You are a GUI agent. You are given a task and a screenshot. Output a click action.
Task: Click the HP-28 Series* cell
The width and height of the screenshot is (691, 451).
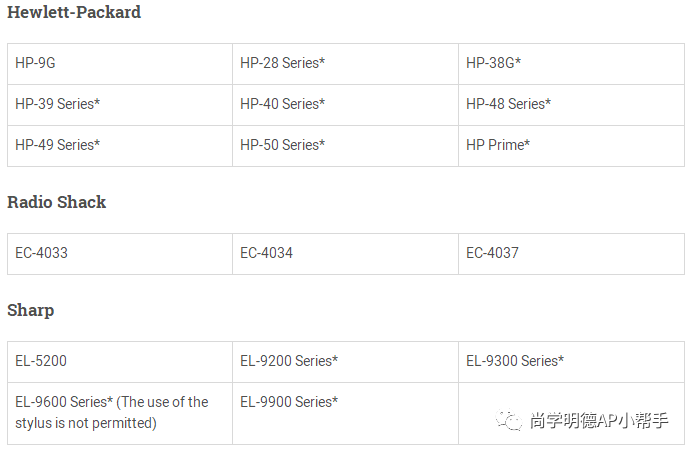346,64
